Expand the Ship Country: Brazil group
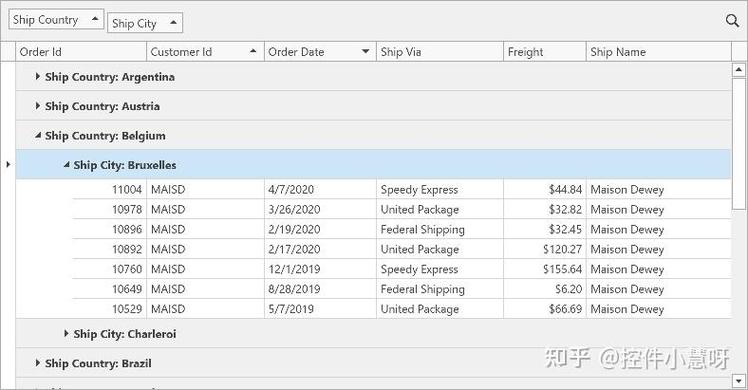Image resolution: width=748 pixels, height=390 pixels. [x=38, y=363]
